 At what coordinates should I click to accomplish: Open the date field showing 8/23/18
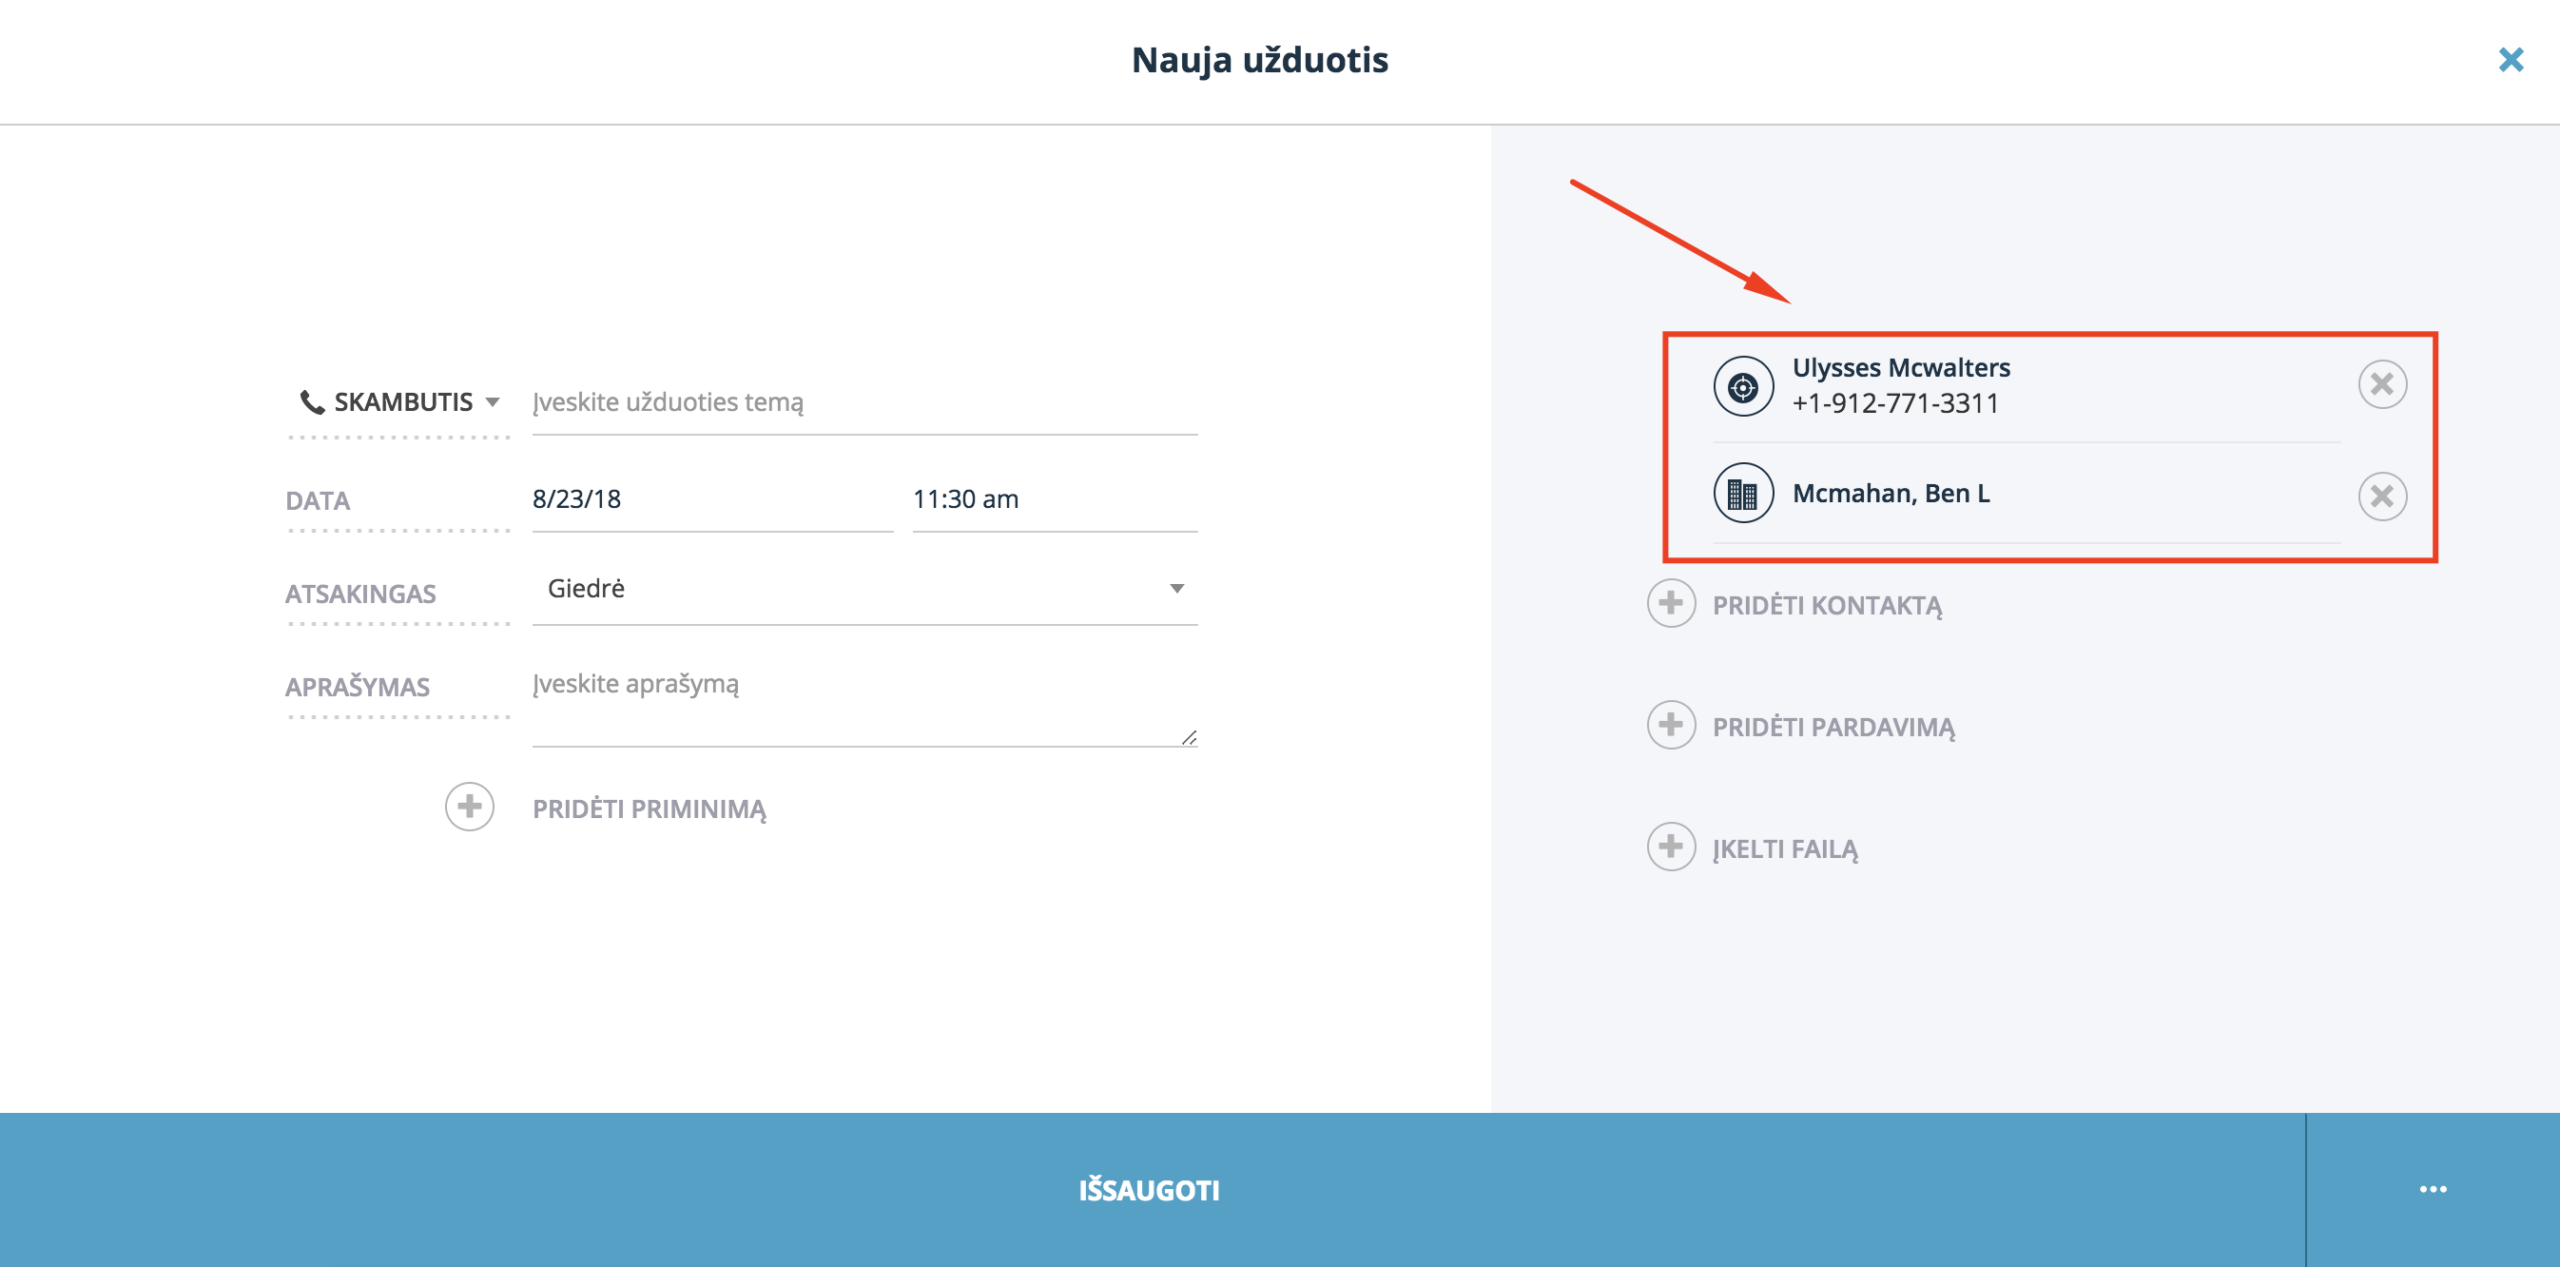coord(712,499)
